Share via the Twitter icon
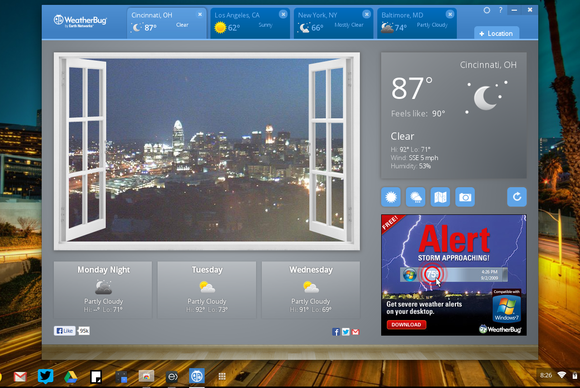Viewport: 580px width, 388px height. [345, 332]
